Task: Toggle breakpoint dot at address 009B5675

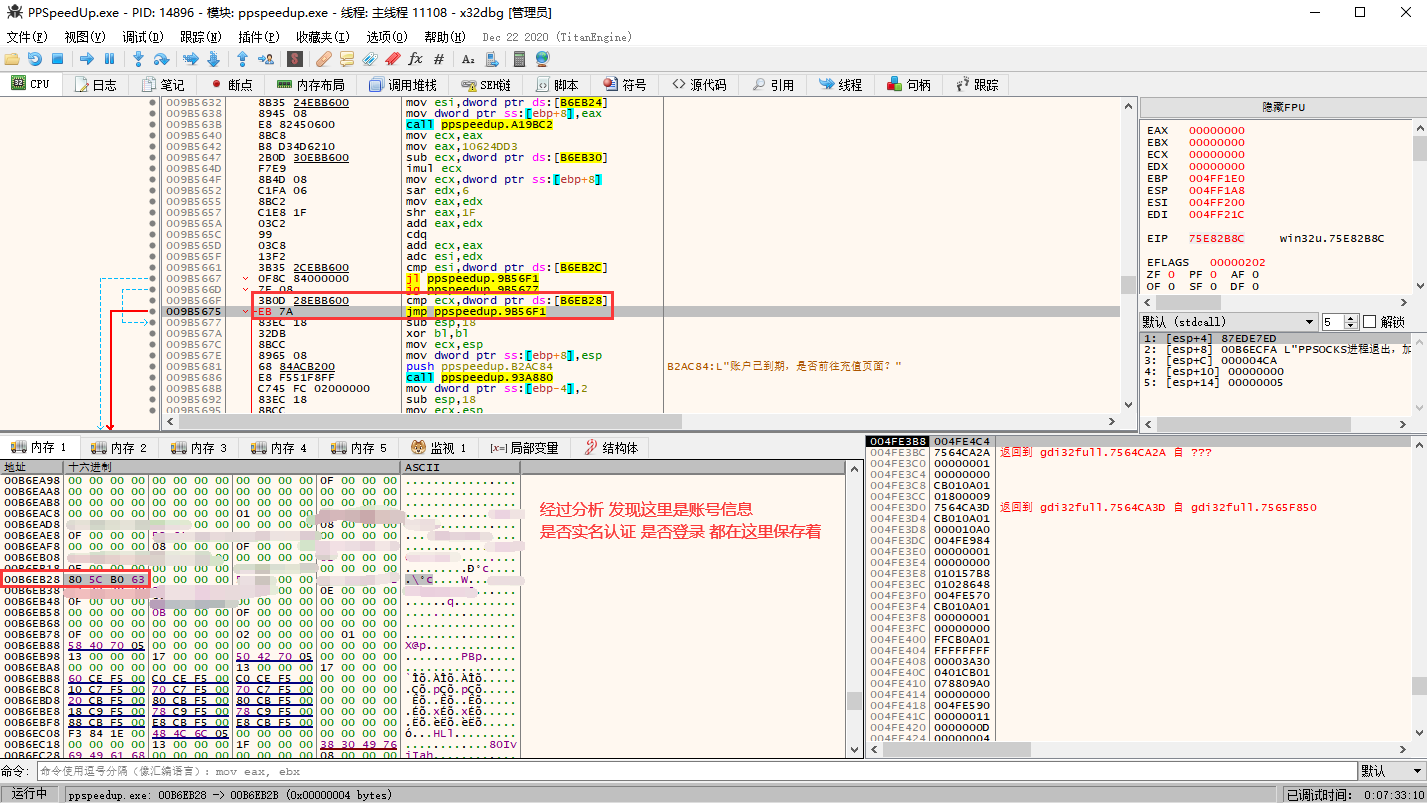Action: pos(152,312)
